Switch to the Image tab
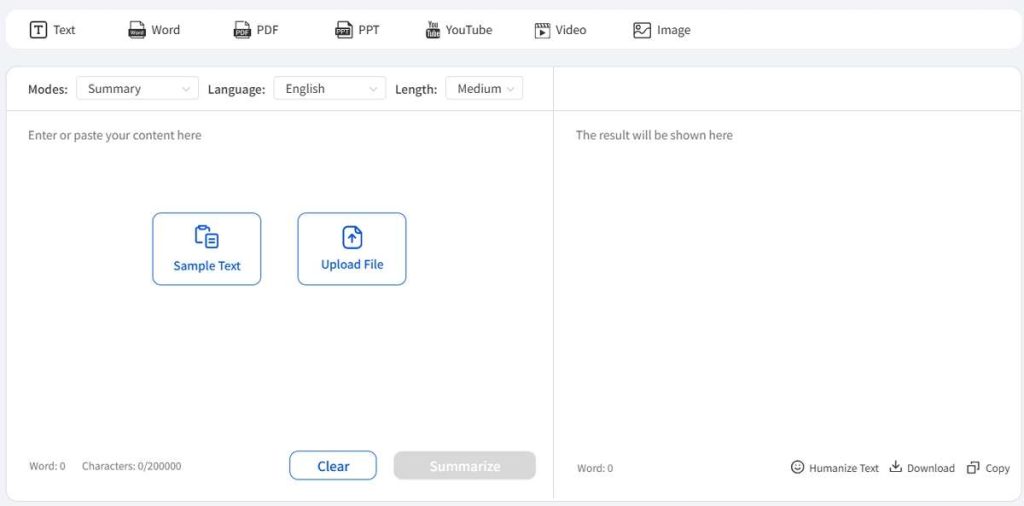 pos(662,30)
